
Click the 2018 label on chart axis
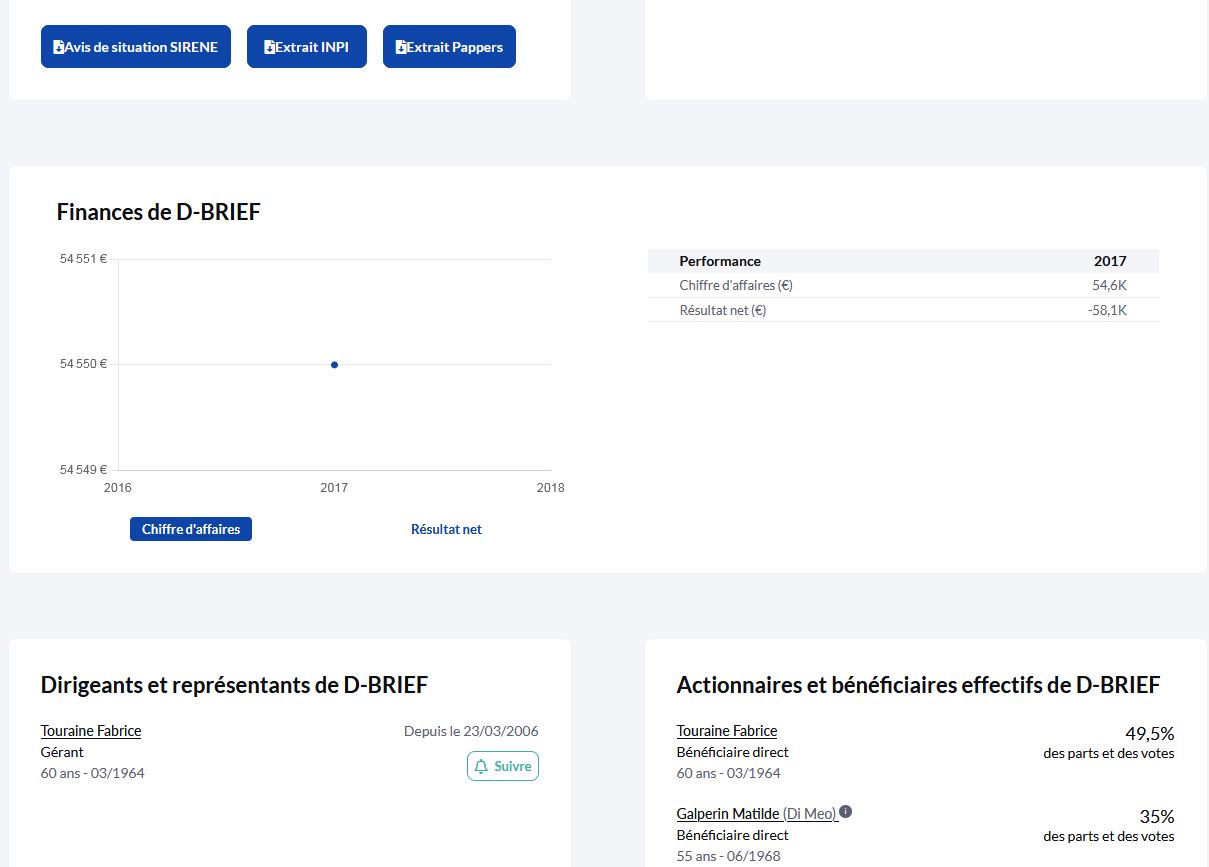pyautogui.click(x=550, y=488)
